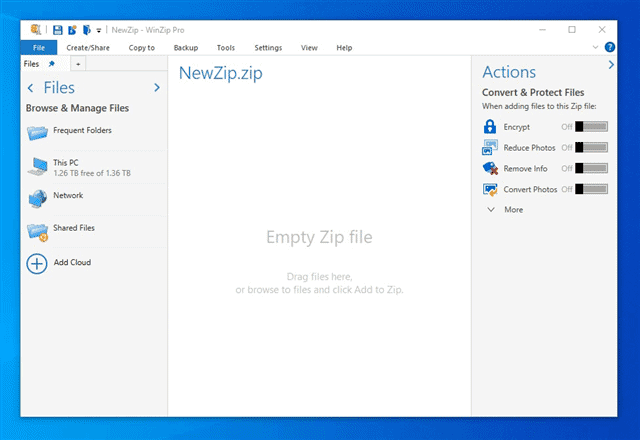Click the Empty Zip file drop area text
This screenshot has height=440, width=640.
tap(319, 237)
